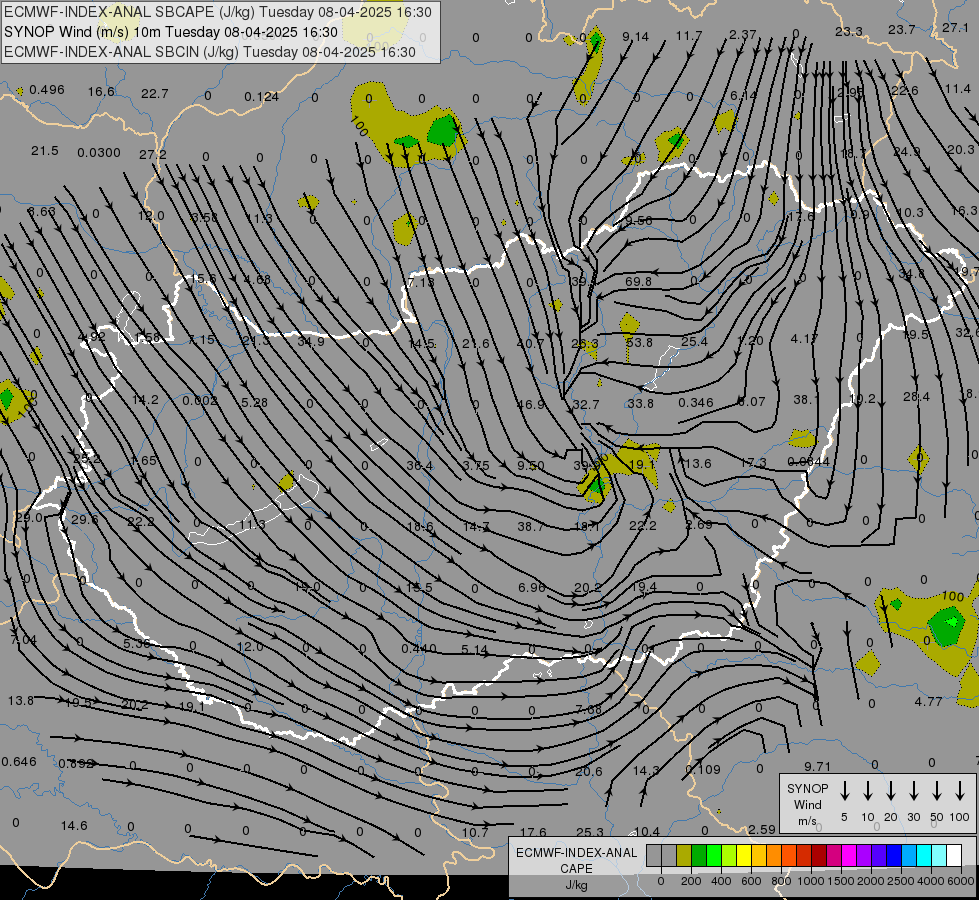Click the 100 m/s wind arrow in legend
Viewport: 979px width, 900px height.
[x=960, y=790]
